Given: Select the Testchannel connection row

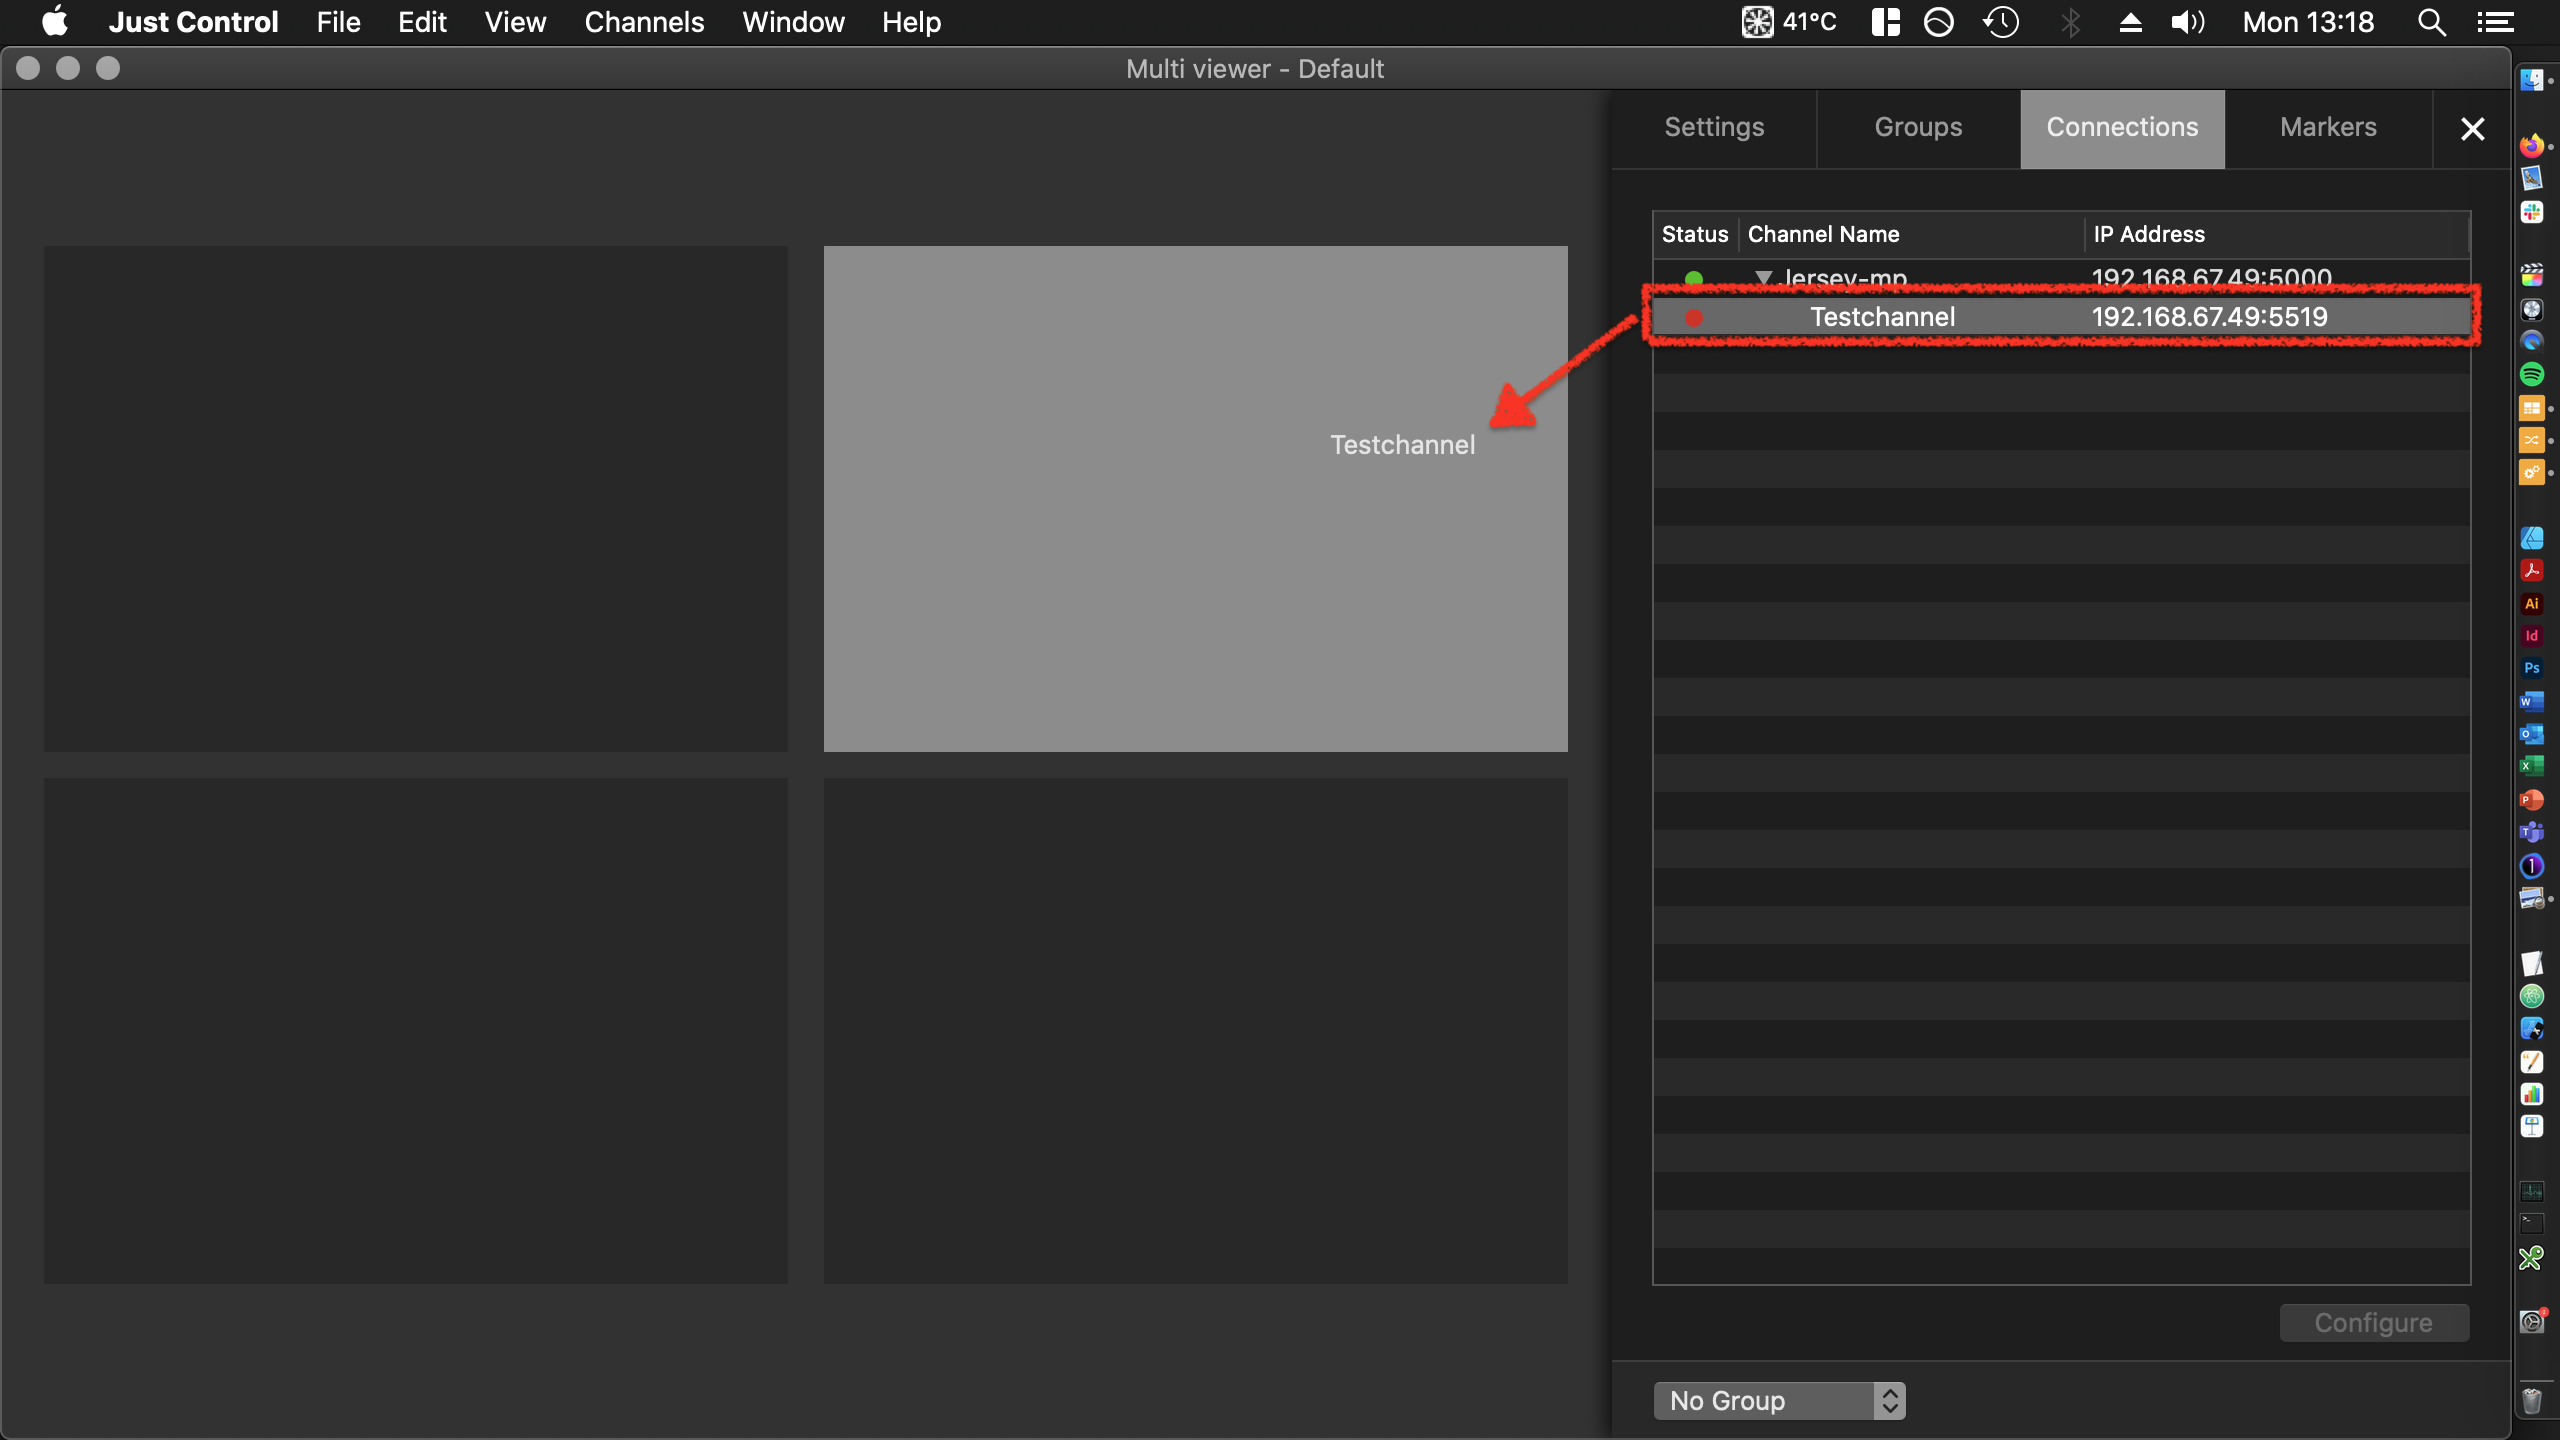Looking at the screenshot, I should (2061, 317).
